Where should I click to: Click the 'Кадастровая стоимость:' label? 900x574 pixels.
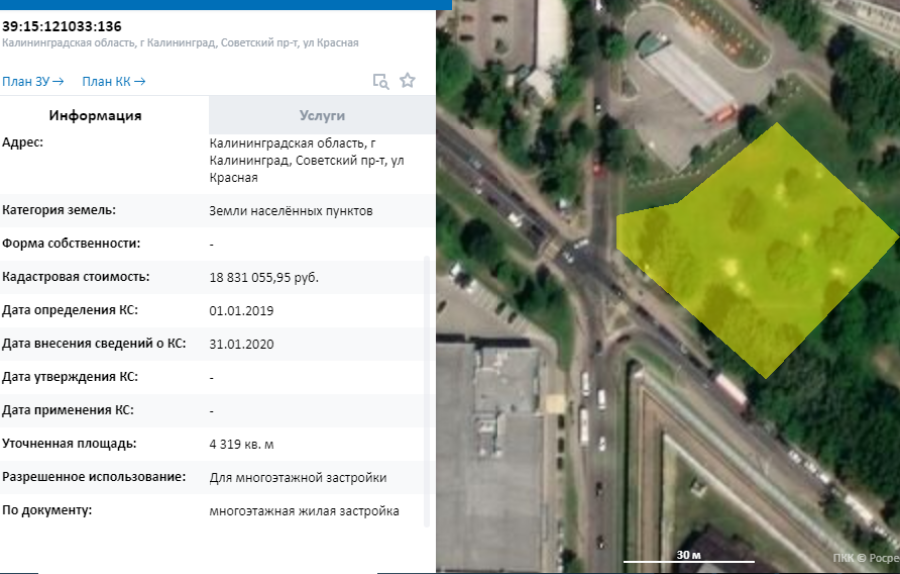tap(76, 277)
